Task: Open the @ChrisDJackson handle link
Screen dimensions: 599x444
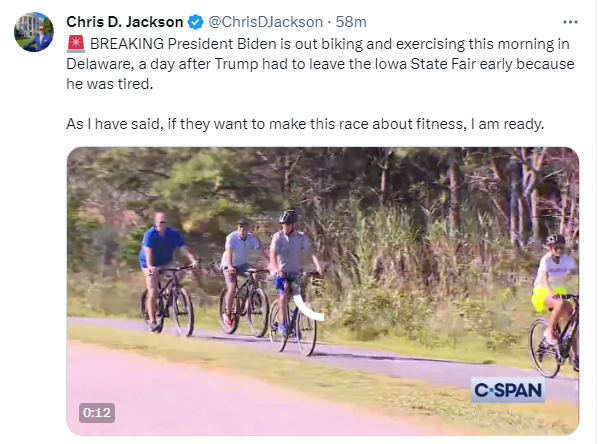Action: coord(266,22)
